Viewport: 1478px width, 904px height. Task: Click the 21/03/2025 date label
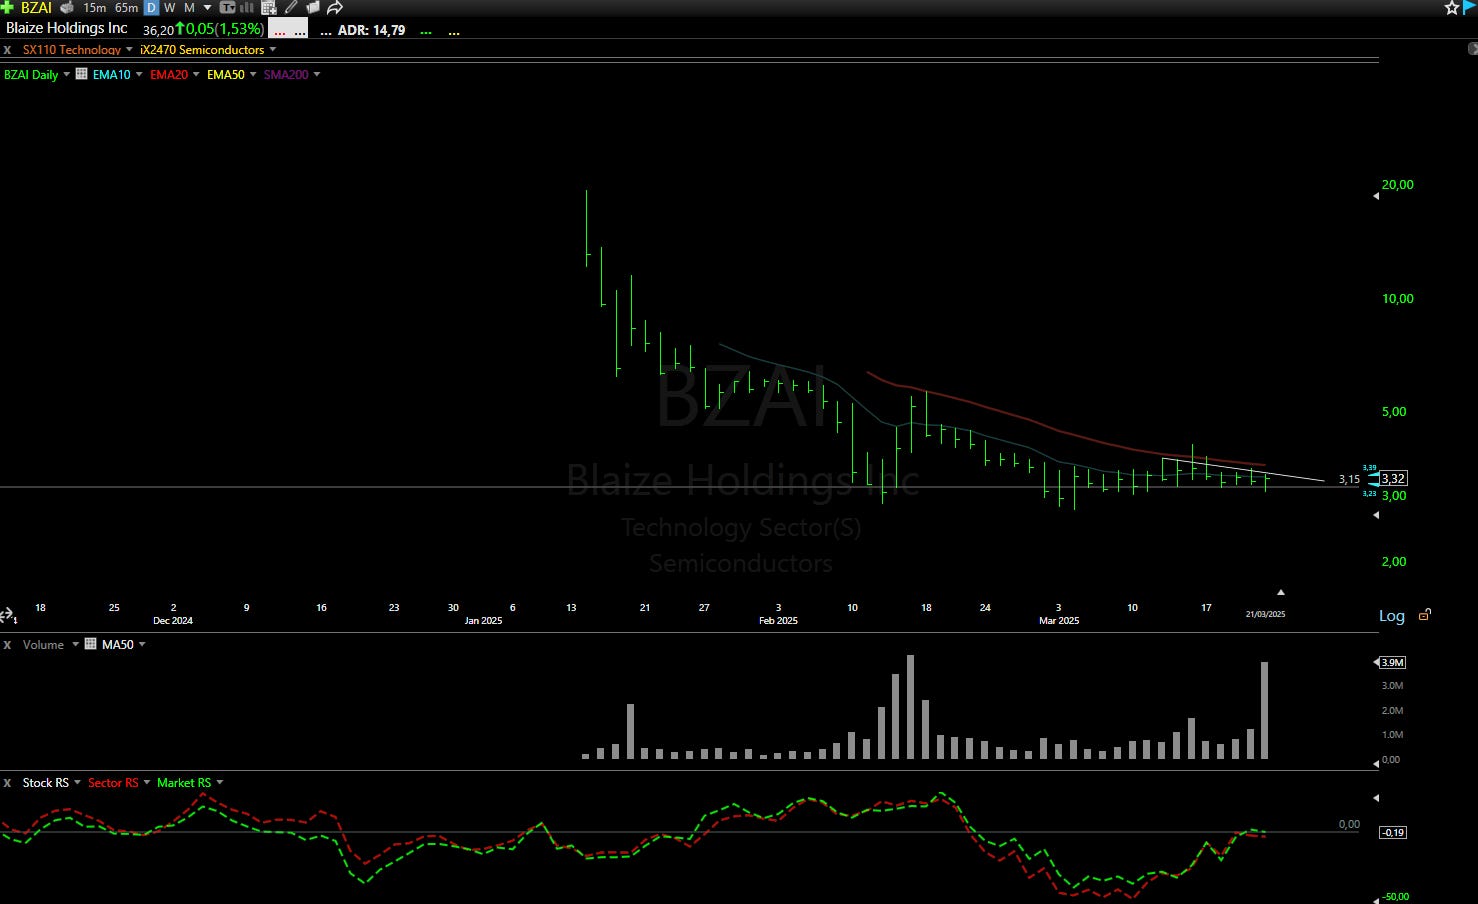pos(1265,614)
